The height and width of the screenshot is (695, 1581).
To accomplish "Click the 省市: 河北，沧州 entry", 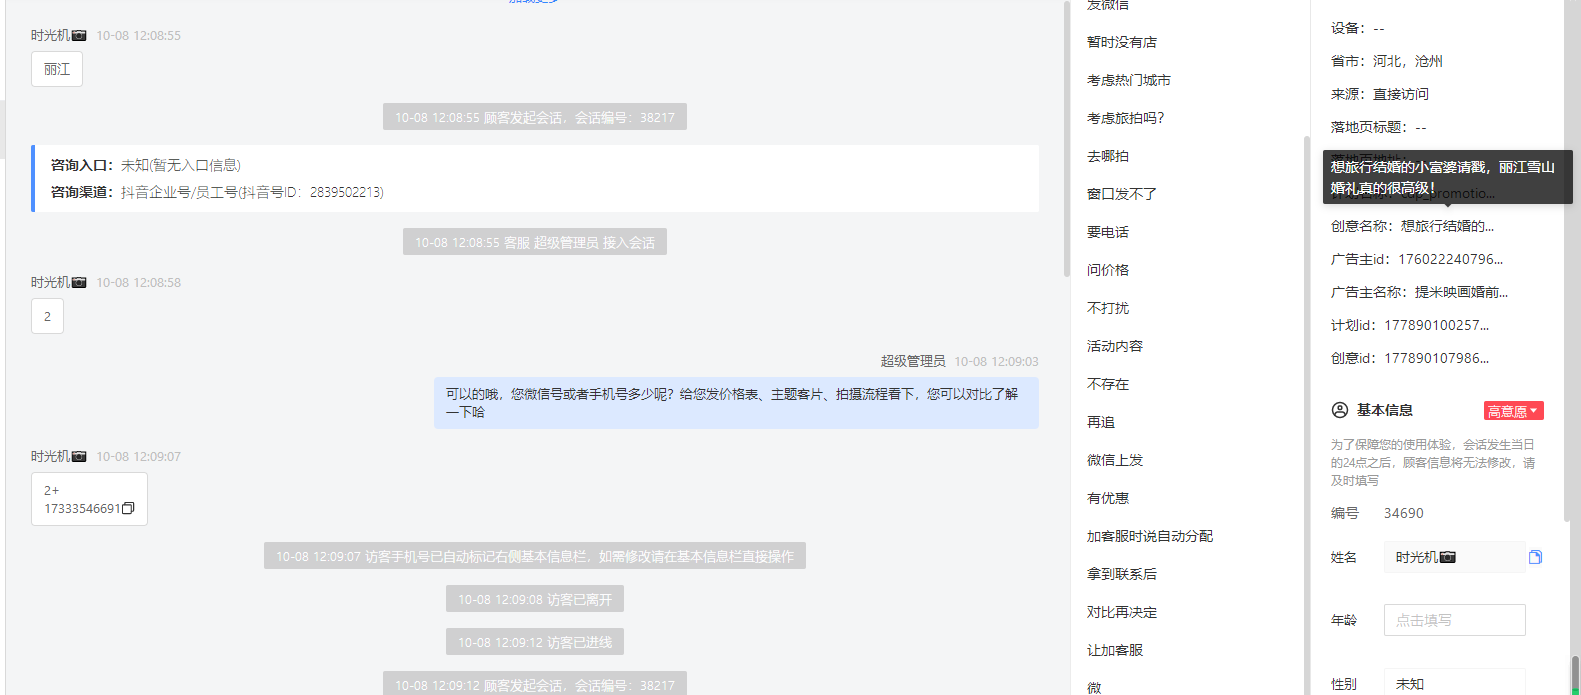I will point(1387,61).
